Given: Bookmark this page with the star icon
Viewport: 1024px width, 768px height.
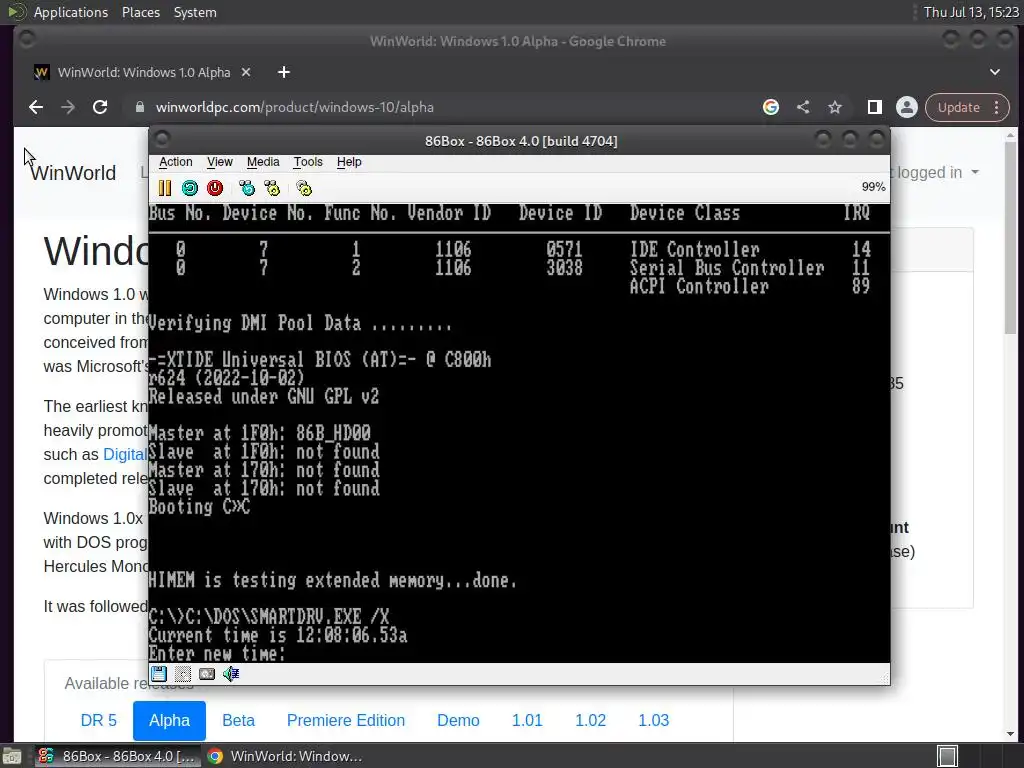Looking at the screenshot, I should point(835,107).
